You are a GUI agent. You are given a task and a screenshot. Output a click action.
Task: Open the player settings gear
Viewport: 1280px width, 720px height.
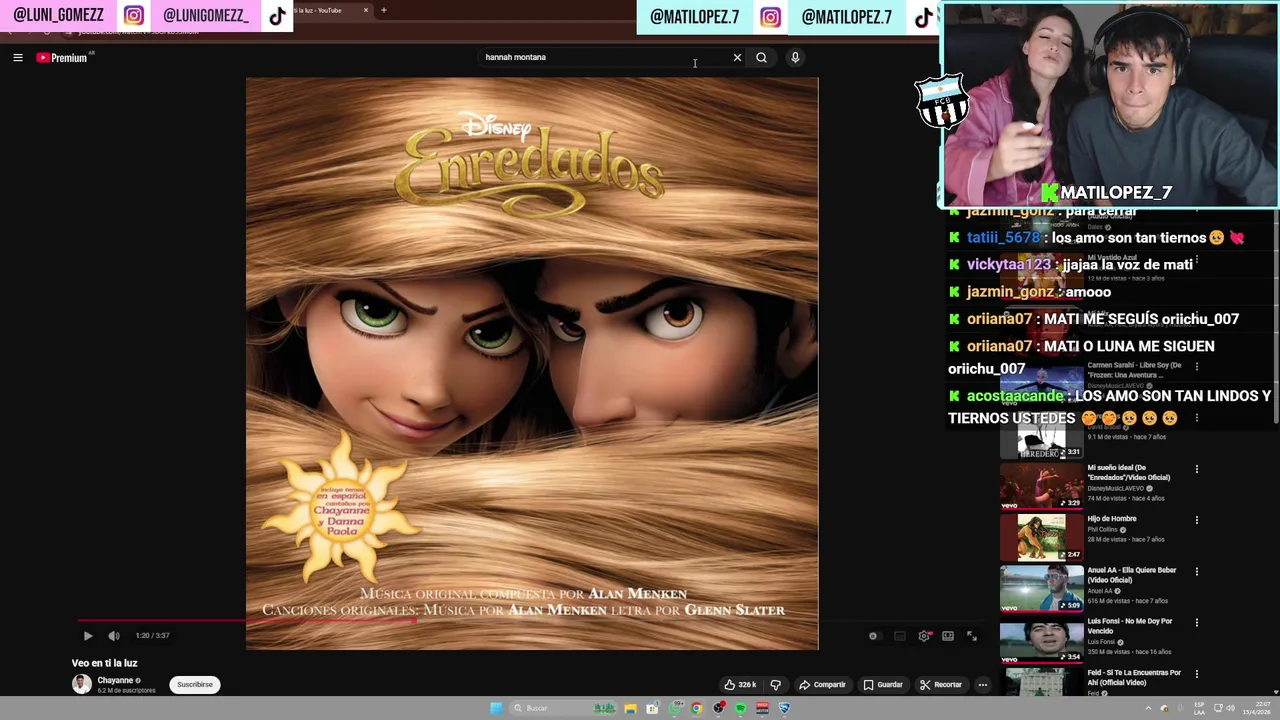click(x=924, y=636)
